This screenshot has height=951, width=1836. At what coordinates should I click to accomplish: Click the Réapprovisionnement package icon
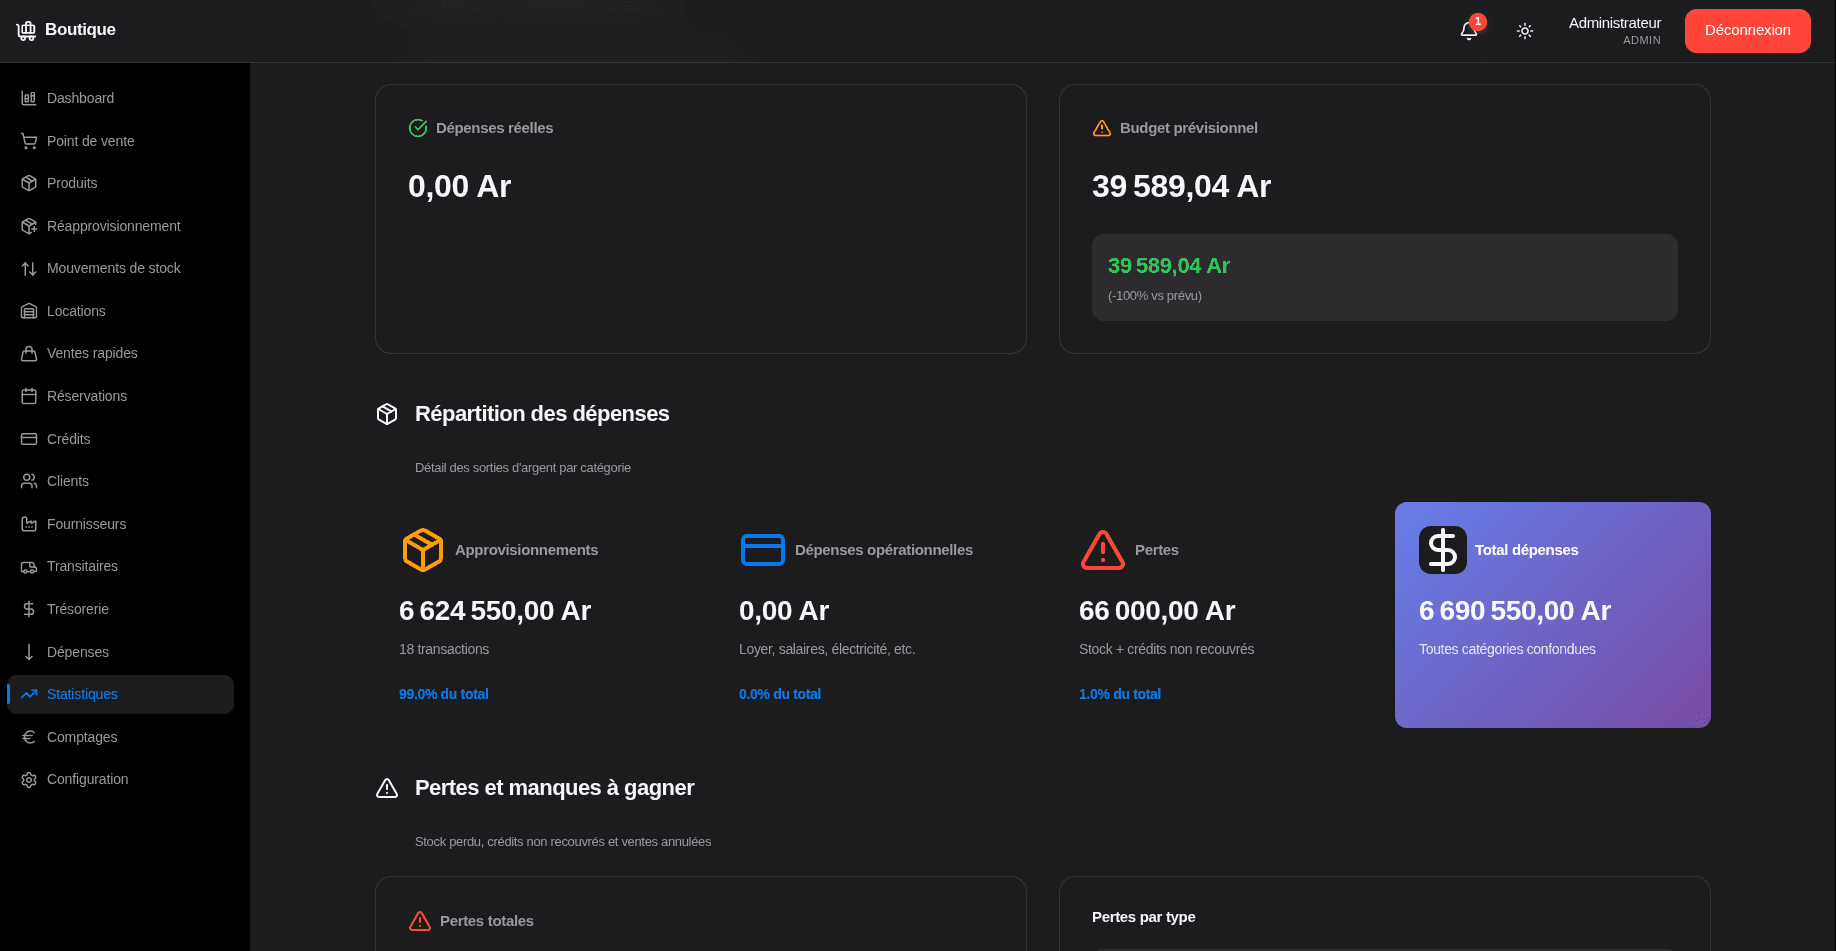(x=29, y=226)
